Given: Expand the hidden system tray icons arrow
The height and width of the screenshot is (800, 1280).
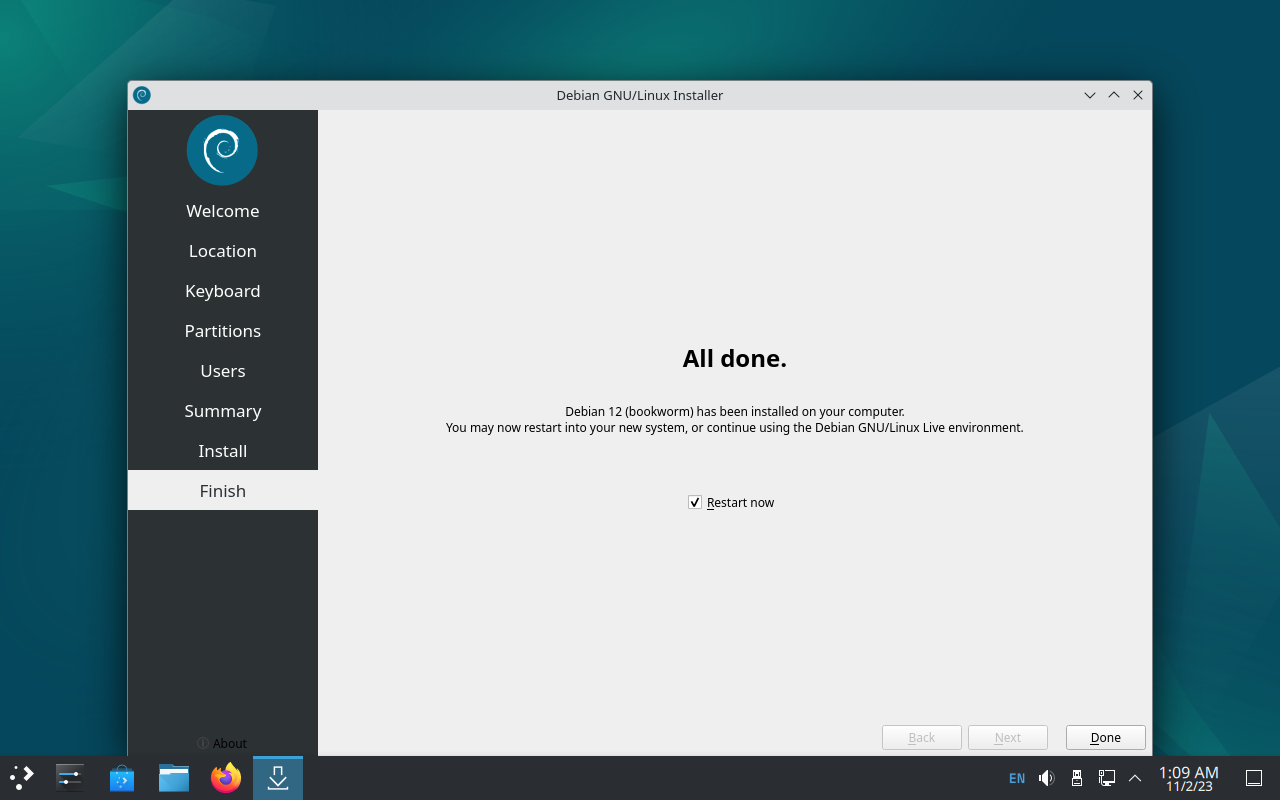Looking at the screenshot, I should pos(1135,778).
